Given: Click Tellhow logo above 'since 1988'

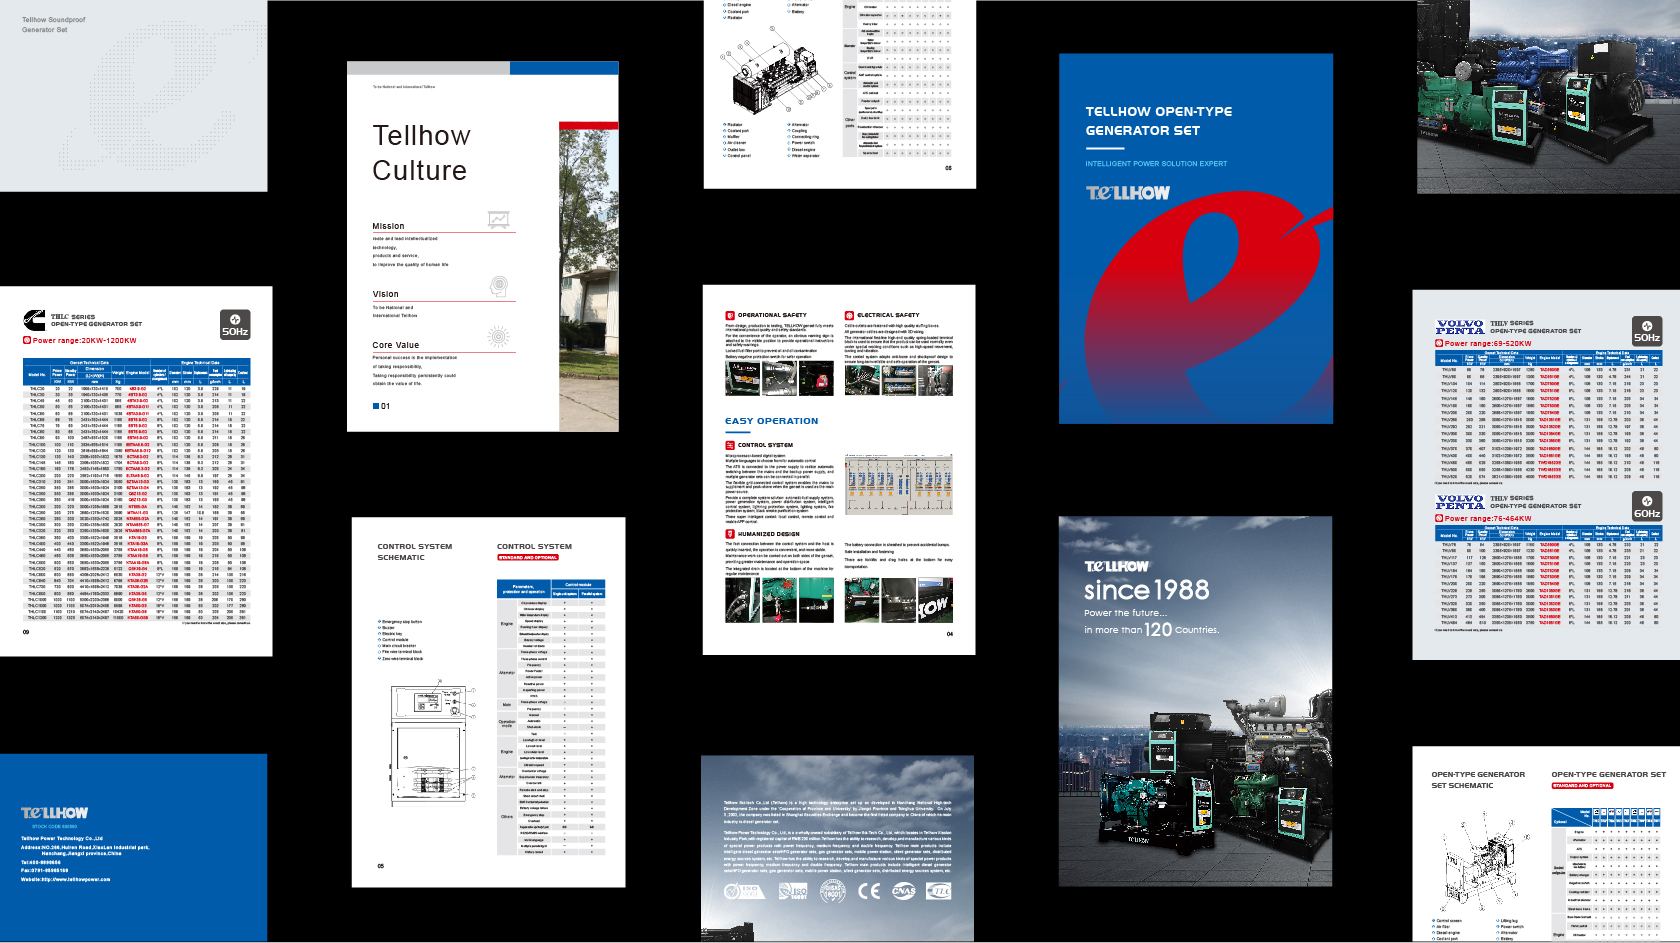Looking at the screenshot, I should pos(1117,566).
